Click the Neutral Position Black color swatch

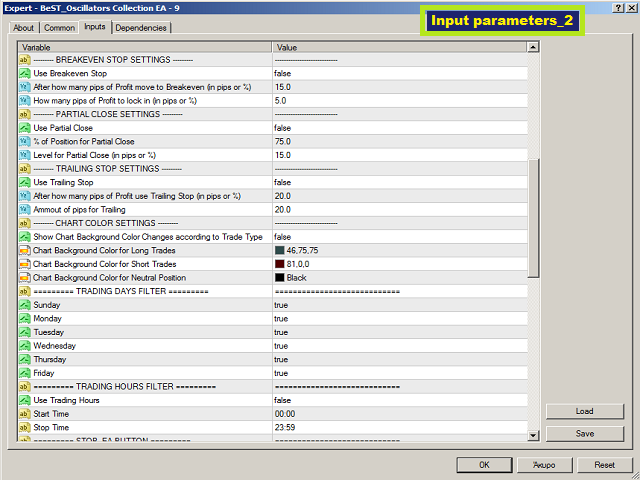point(280,278)
